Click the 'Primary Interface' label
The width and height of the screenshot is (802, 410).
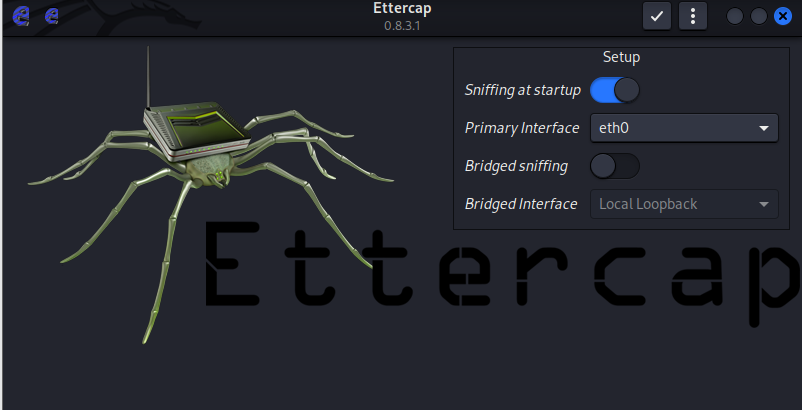(x=522, y=128)
